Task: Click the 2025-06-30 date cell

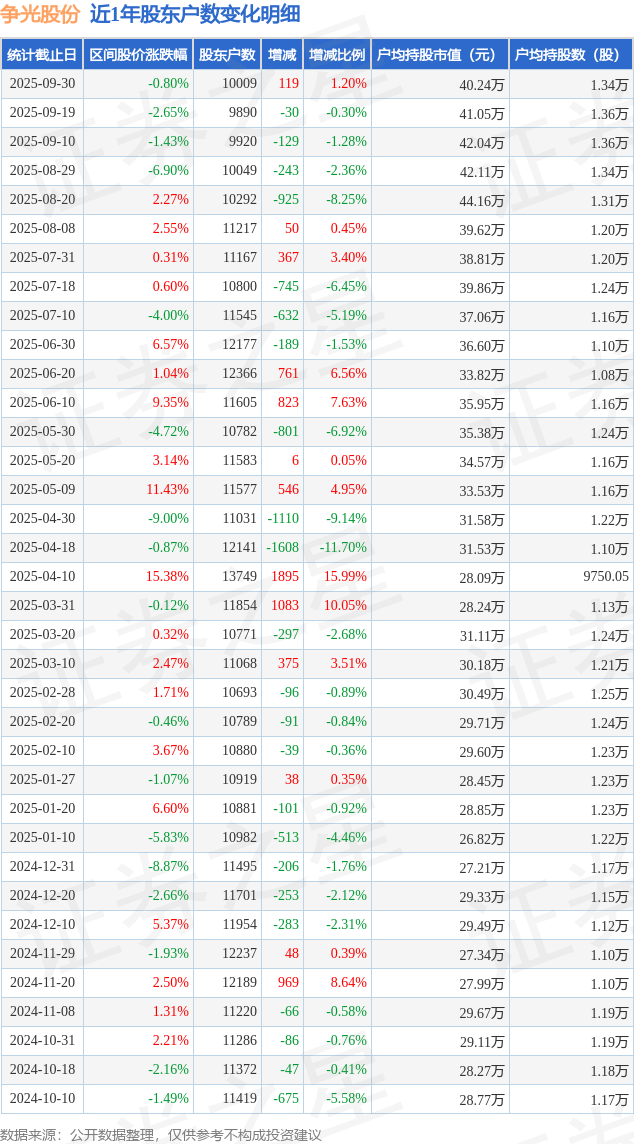Action: pos(42,345)
